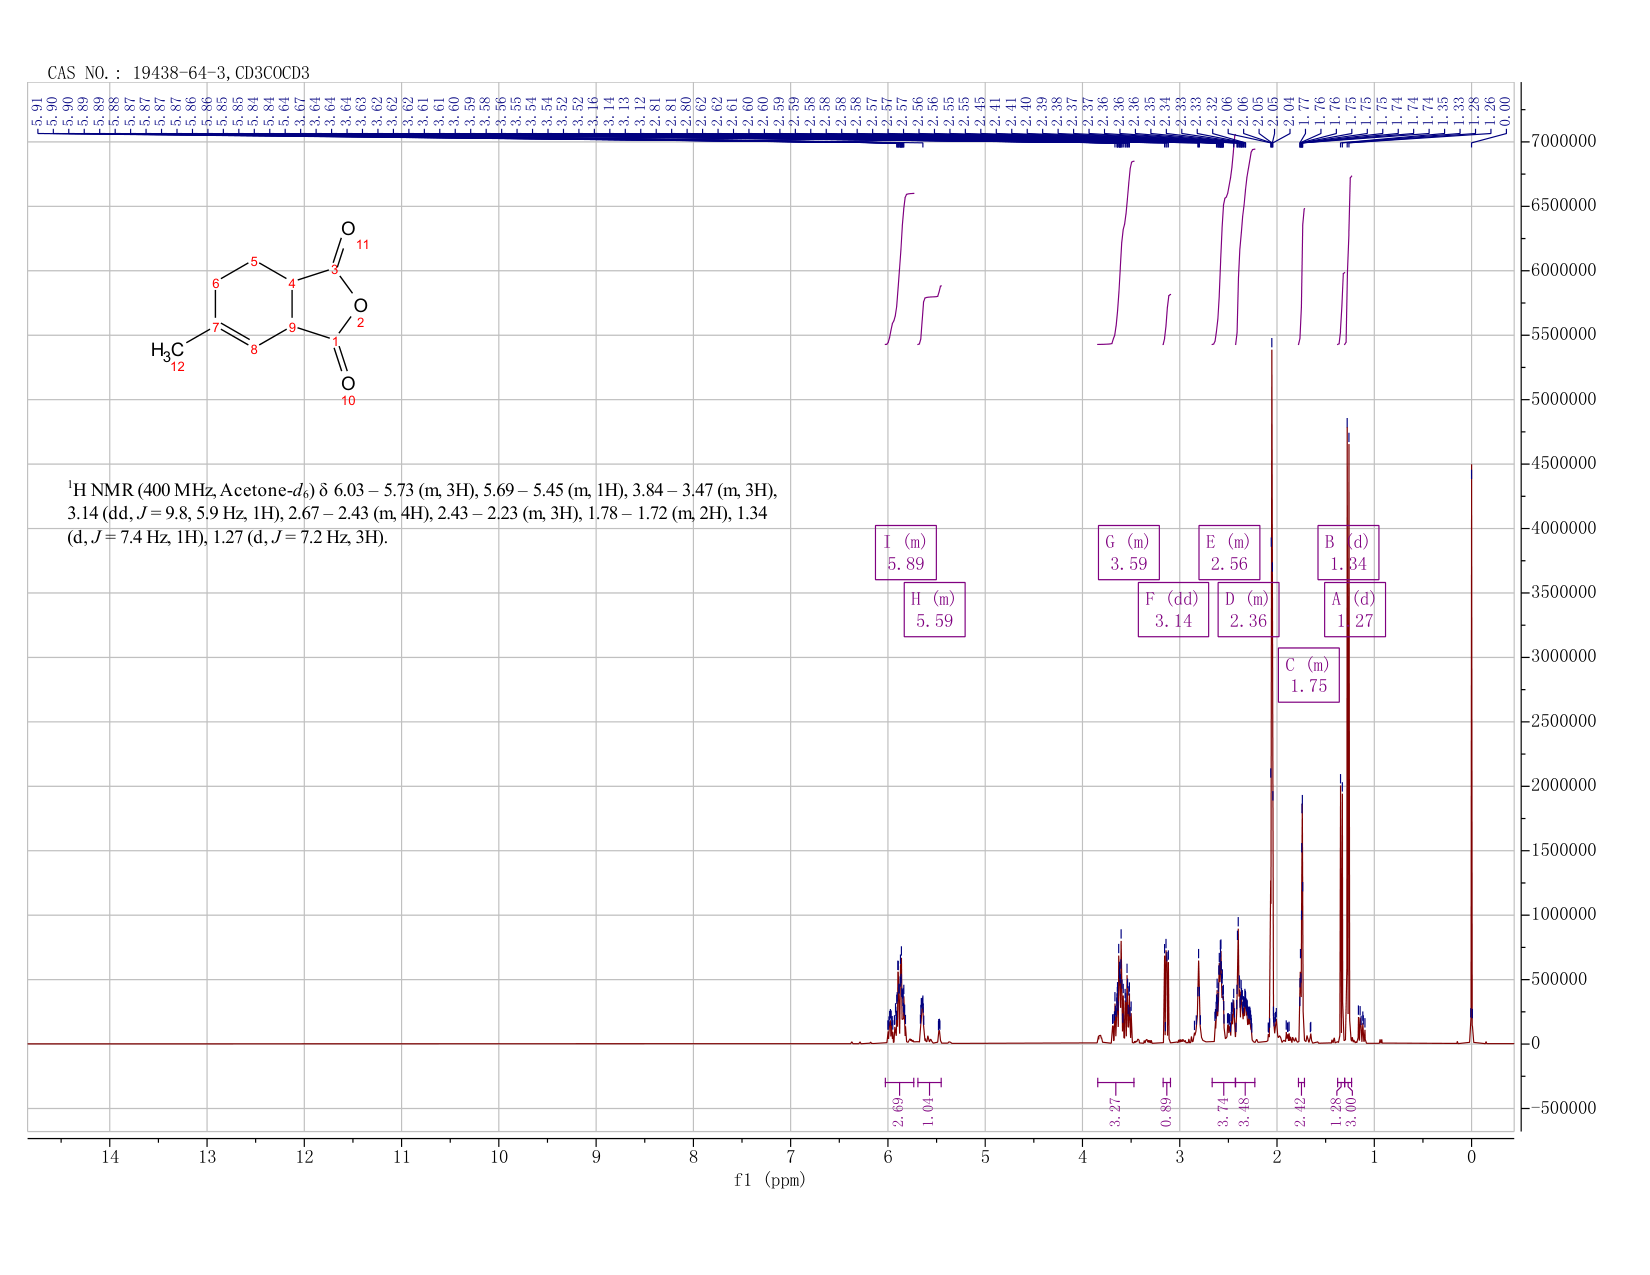The image size is (1650, 1275).
Task: Select multiplet box H (m) 5.59
Action: tap(934, 609)
